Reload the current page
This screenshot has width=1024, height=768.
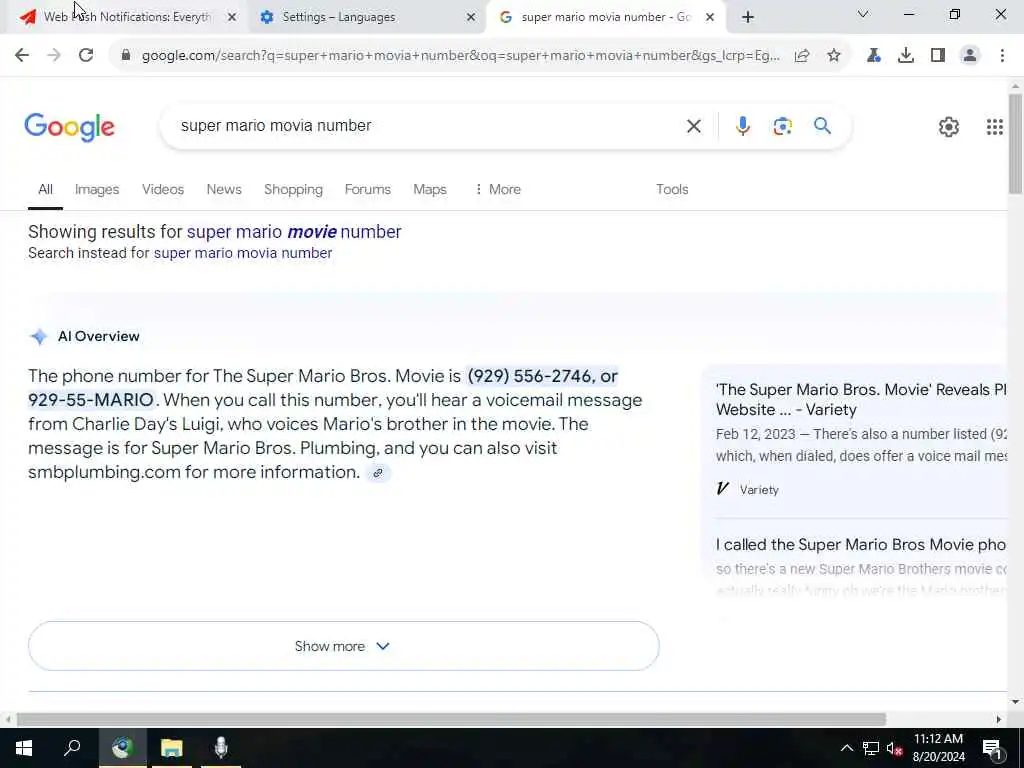(x=86, y=56)
